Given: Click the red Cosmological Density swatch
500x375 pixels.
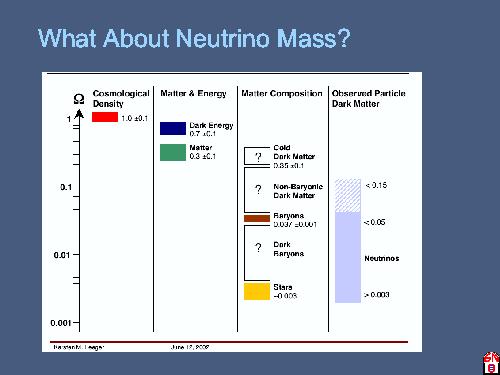Looking at the screenshot, I should (x=105, y=117).
